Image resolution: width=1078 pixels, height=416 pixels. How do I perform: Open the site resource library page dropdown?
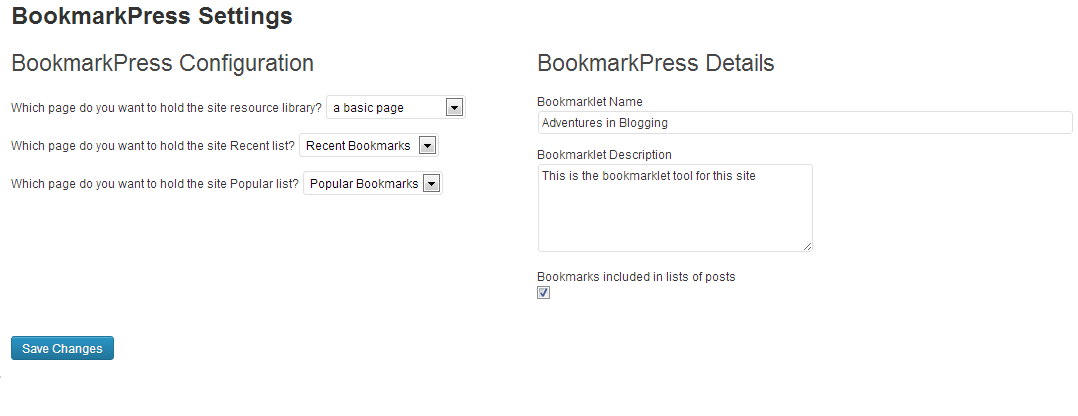(396, 107)
